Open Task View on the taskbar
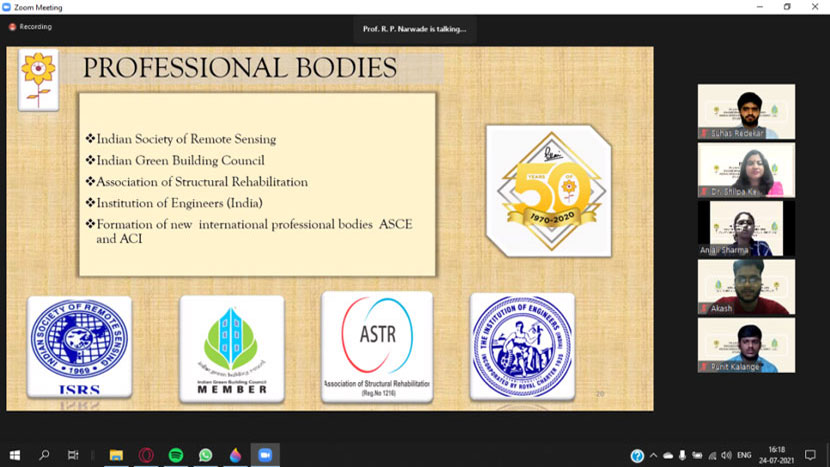Image resolution: width=830 pixels, height=467 pixels. coord(73,455)
